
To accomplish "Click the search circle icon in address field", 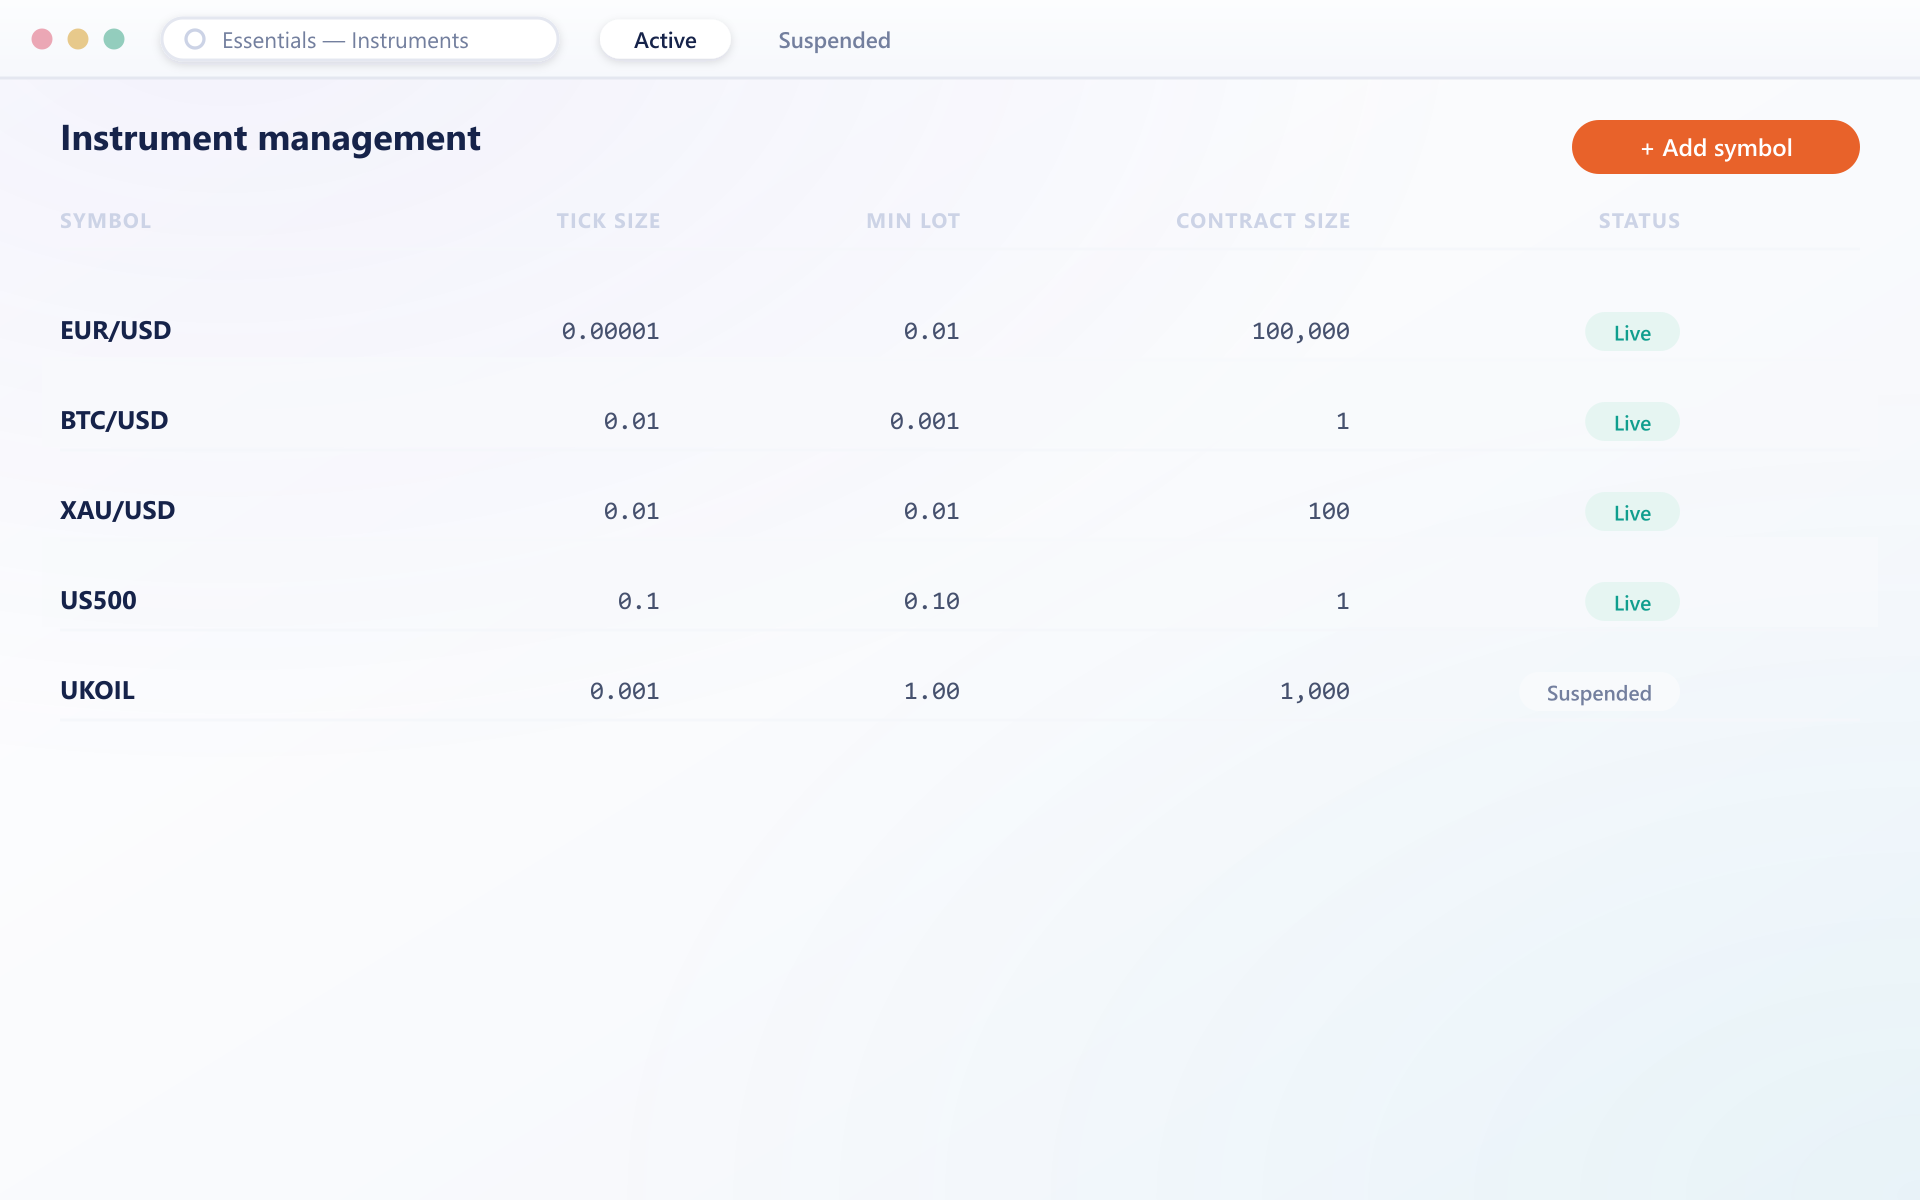I will coord(195,39).
